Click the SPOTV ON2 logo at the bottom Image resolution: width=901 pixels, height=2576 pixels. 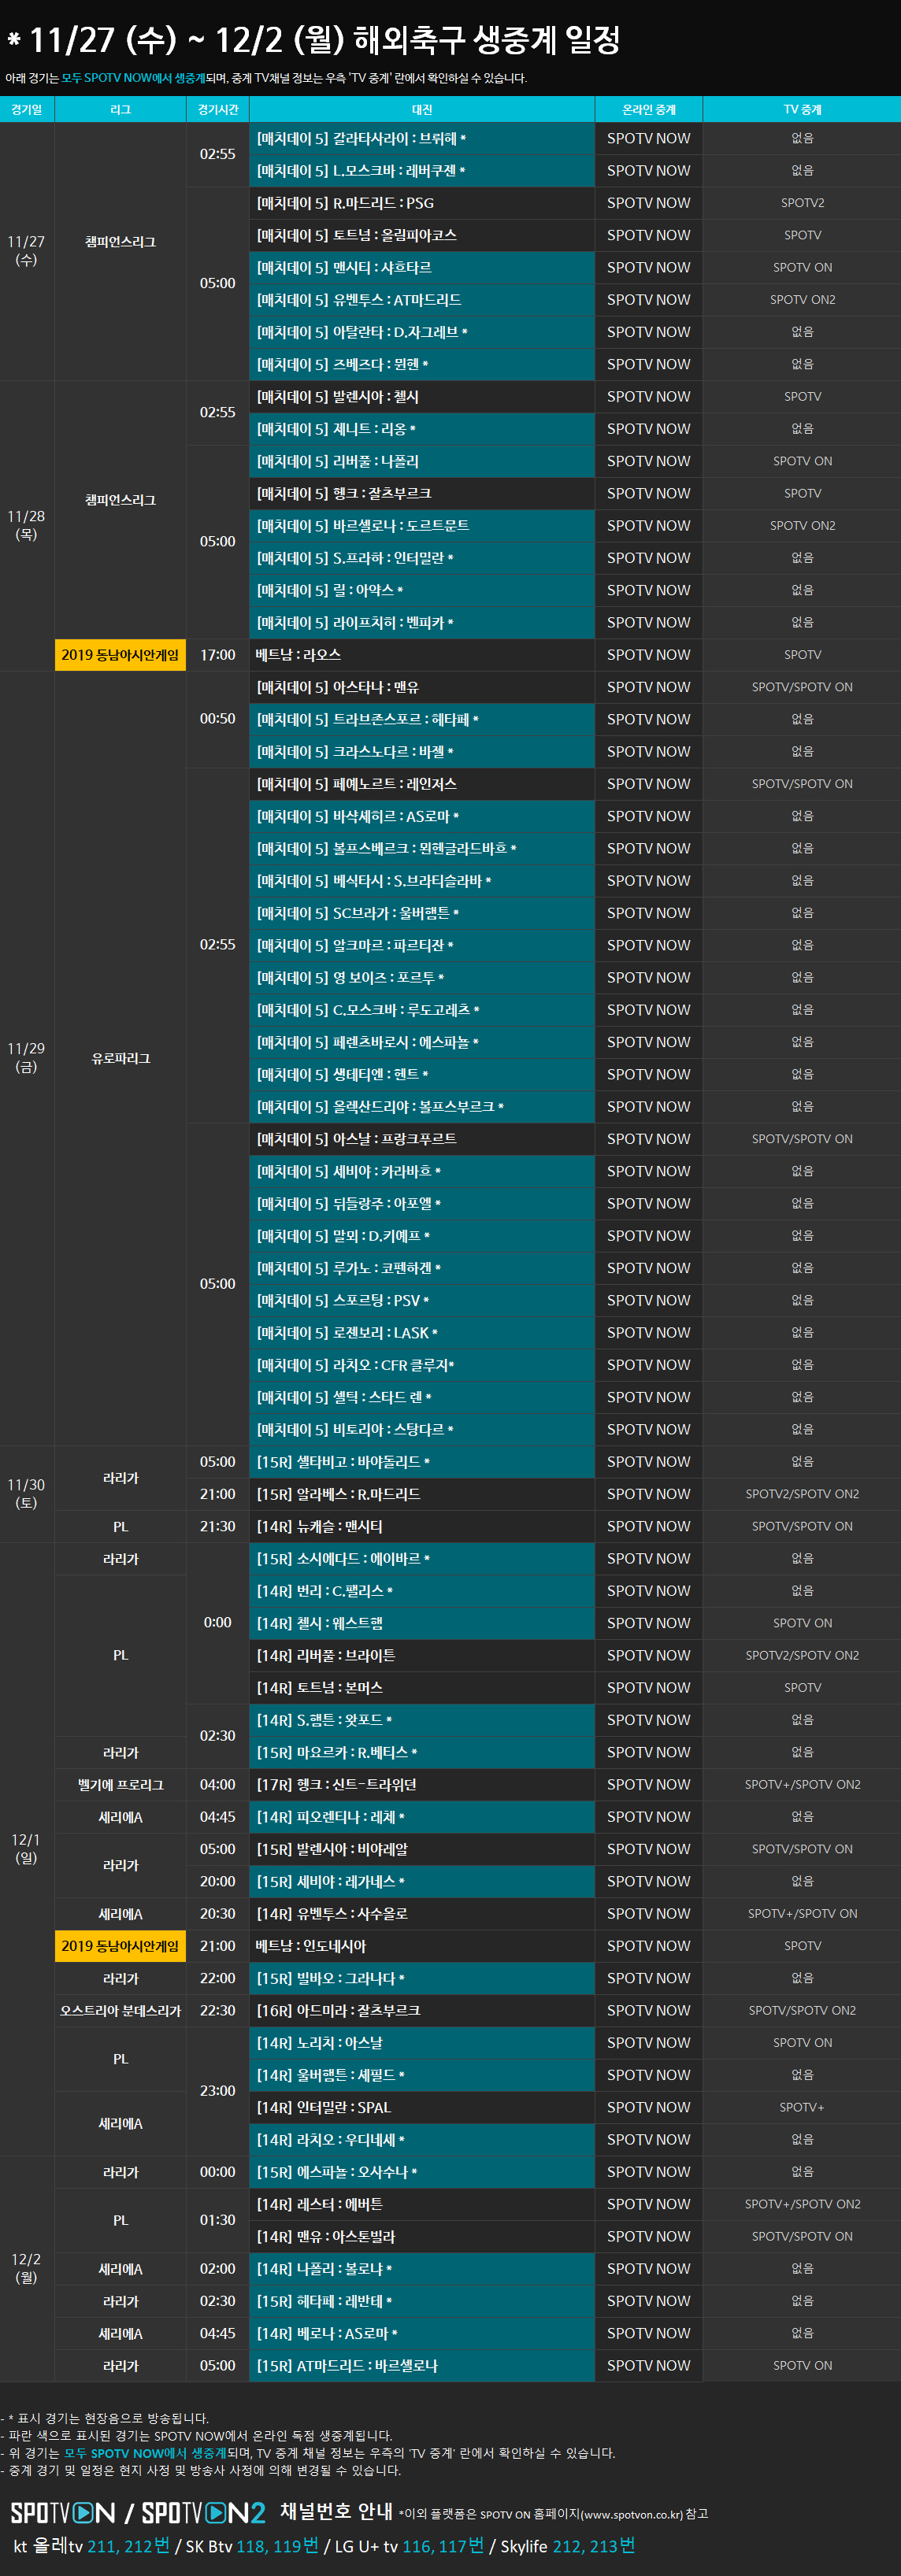pos(203,2512)
